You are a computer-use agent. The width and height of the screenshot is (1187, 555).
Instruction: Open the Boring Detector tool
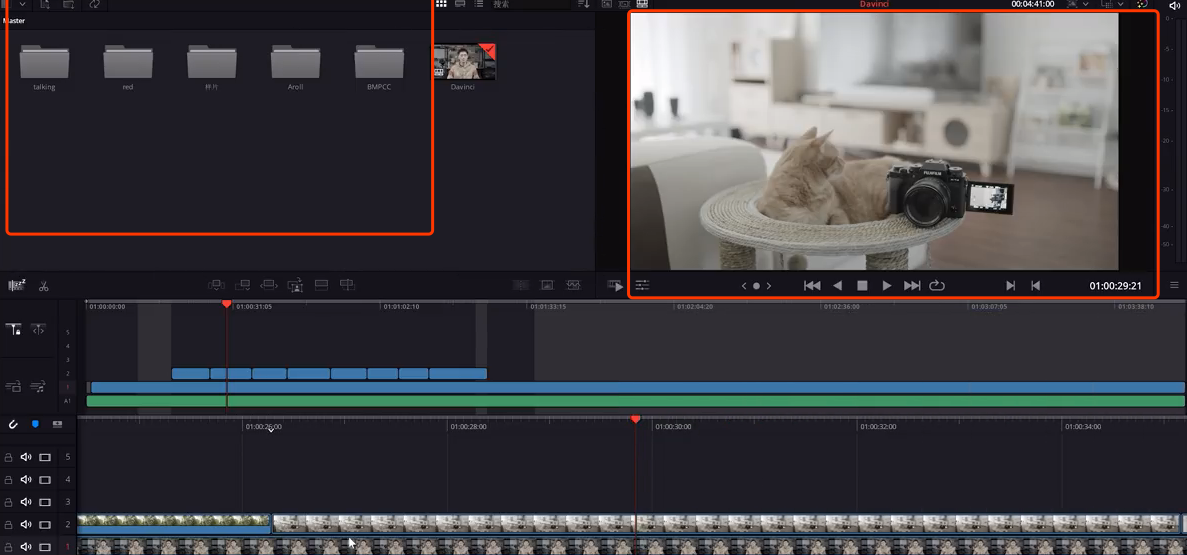pyautogui.click(x=16, y=286)
